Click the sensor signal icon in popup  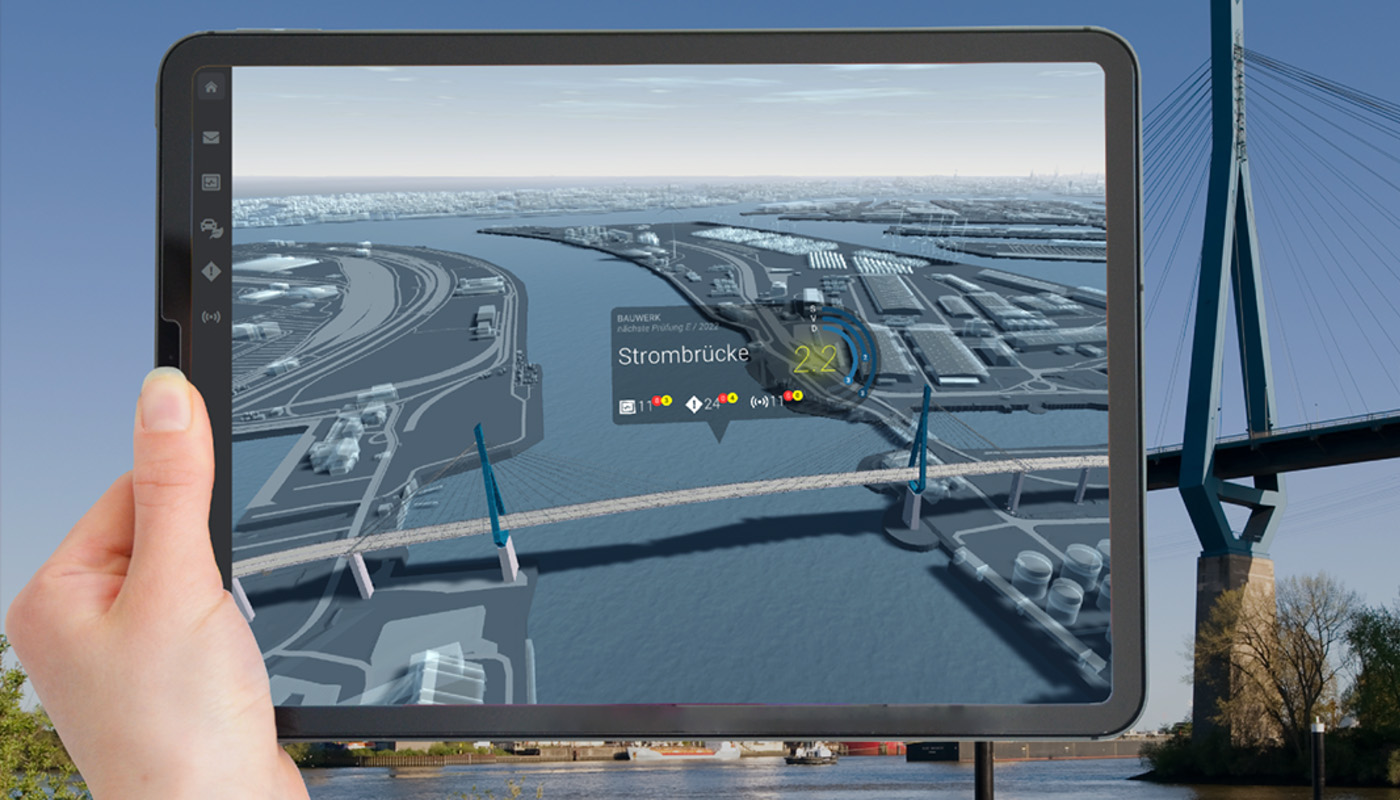point(759,403)
